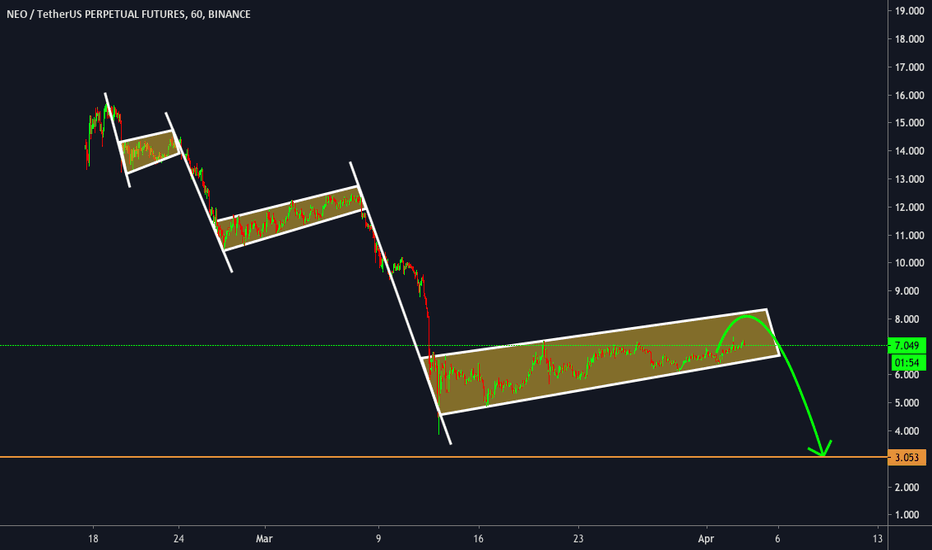Select the small shaded channel near 14.000
Viewport: 932px width, 550px height.
[x=150, y=151]
